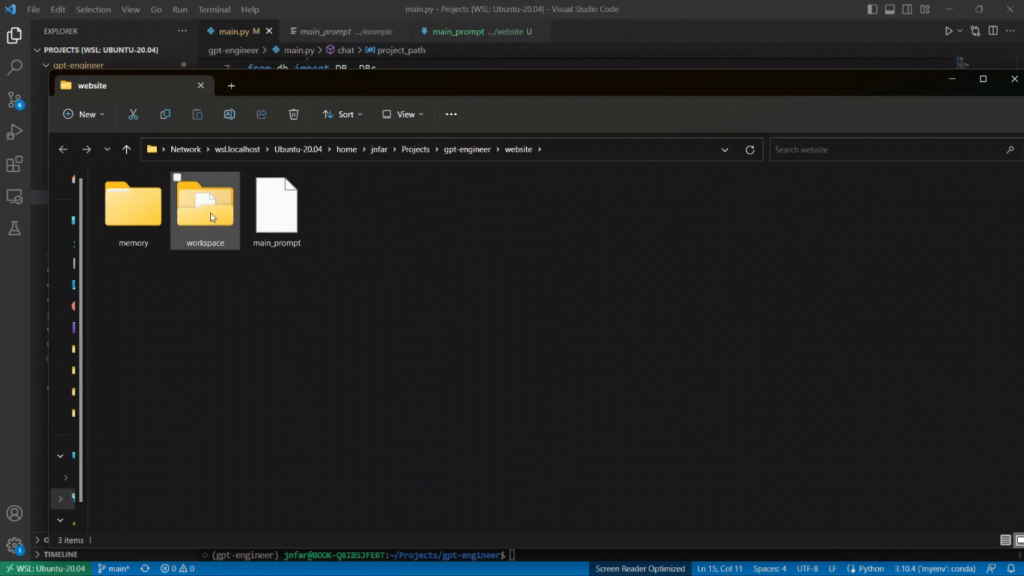1024x576 pixels.
Task: Tick the workspace folder selection checkbox
Action: pyautogui.click(x=178, y=178)
